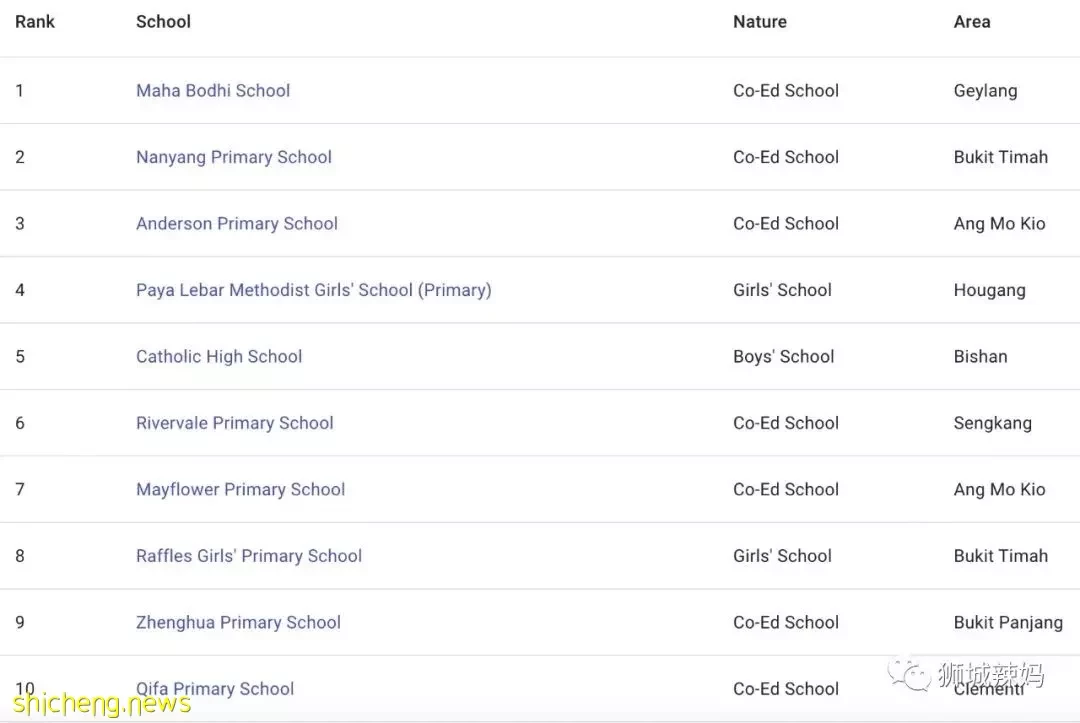Open the Qifa Primary School link

pos(215,689)
